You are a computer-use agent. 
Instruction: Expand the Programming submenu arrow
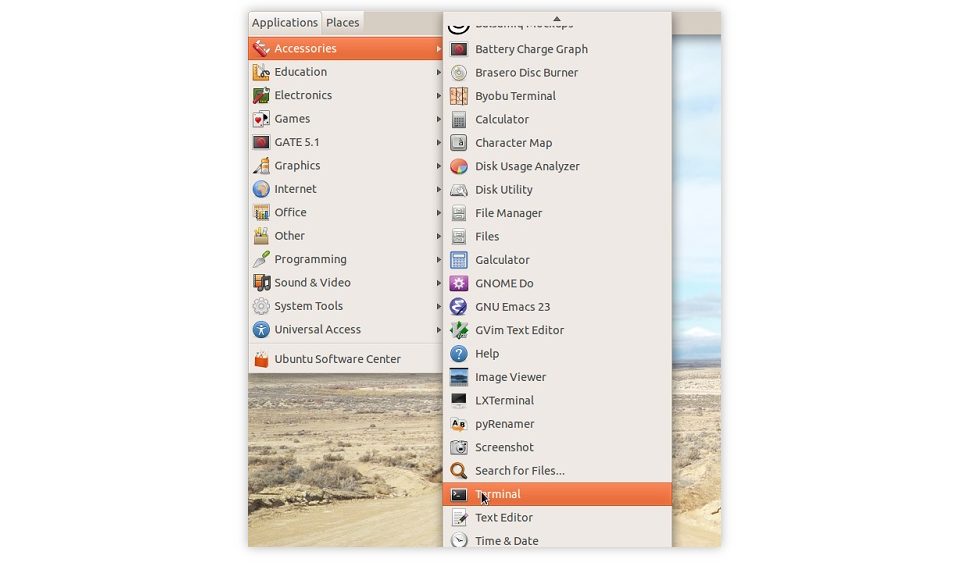438,259
